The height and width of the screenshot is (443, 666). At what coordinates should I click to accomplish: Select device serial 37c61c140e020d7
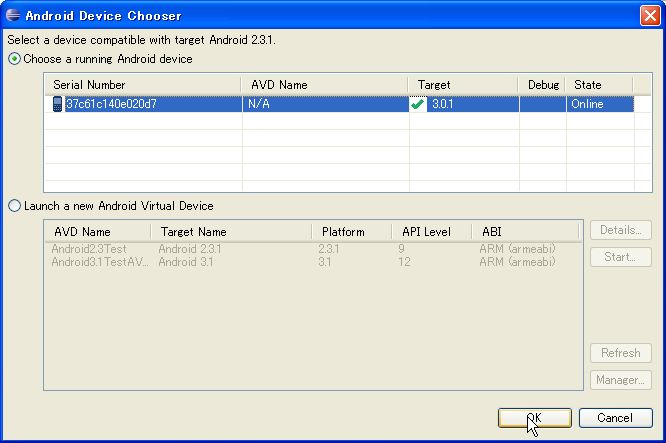[111, 104]
